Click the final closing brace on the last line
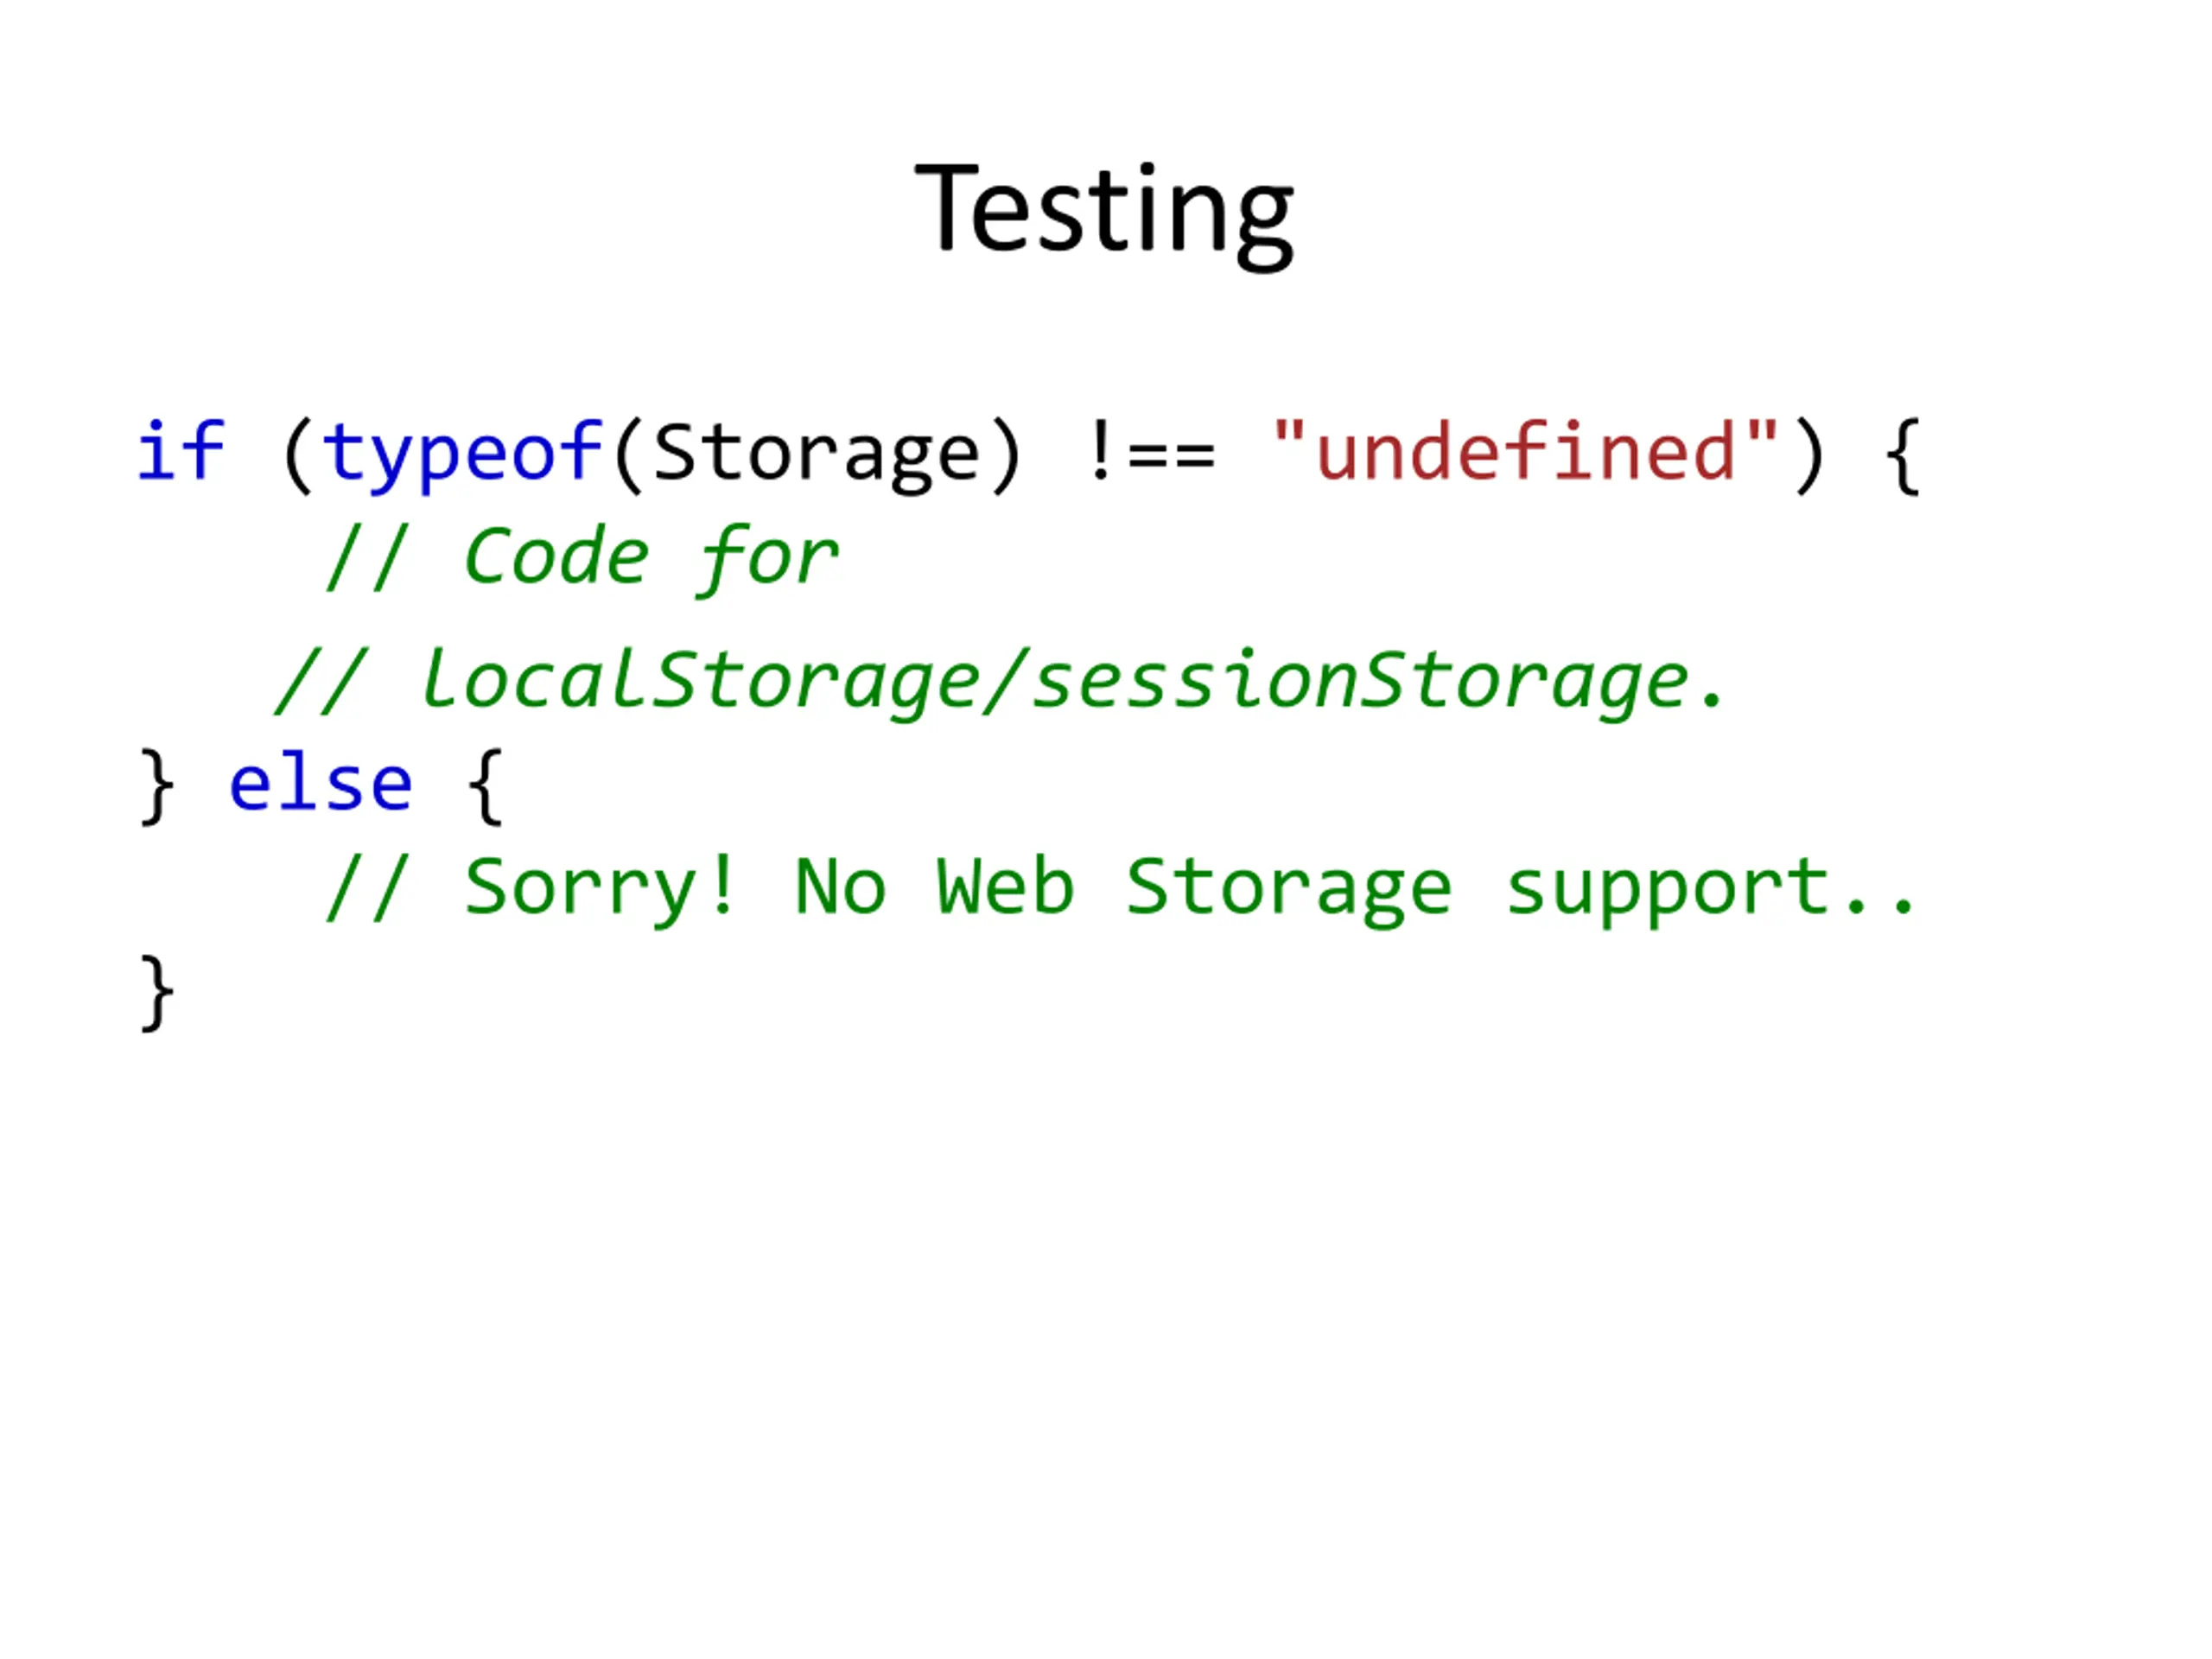The height and width of the screenshot is (1659, 2212). point(157,992)
